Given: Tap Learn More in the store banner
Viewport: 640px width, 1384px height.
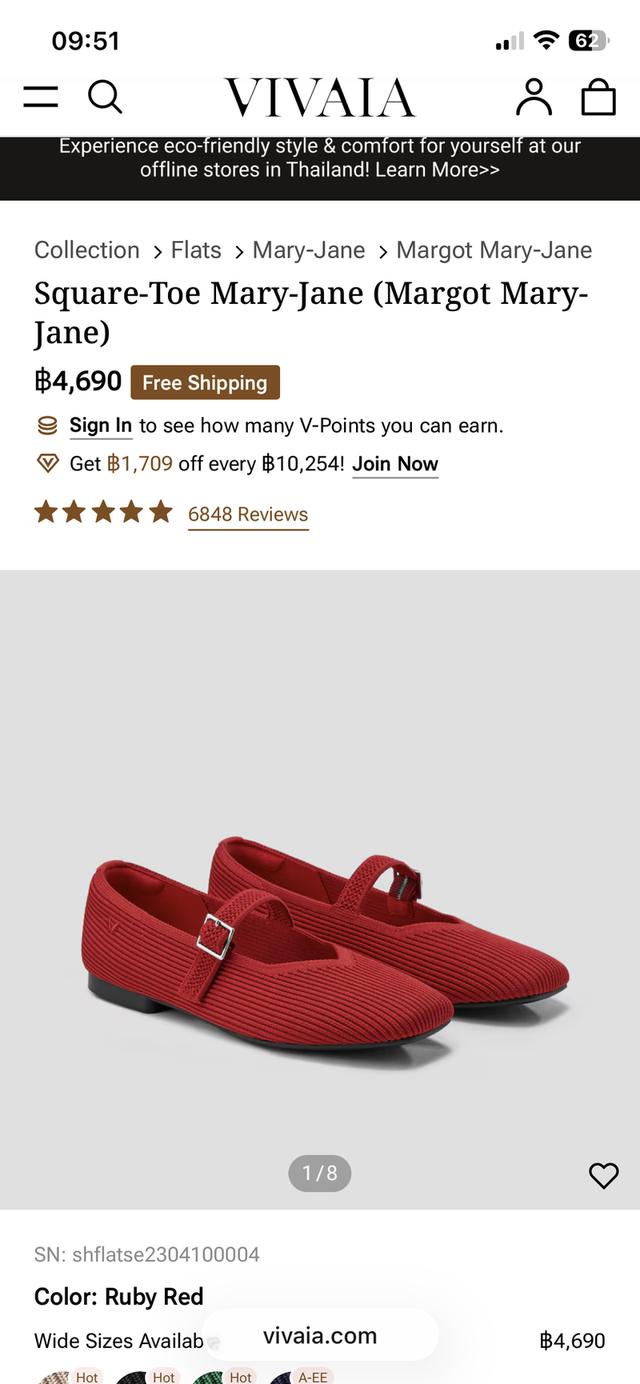Looking at the screenshot, I should [437, 170].
